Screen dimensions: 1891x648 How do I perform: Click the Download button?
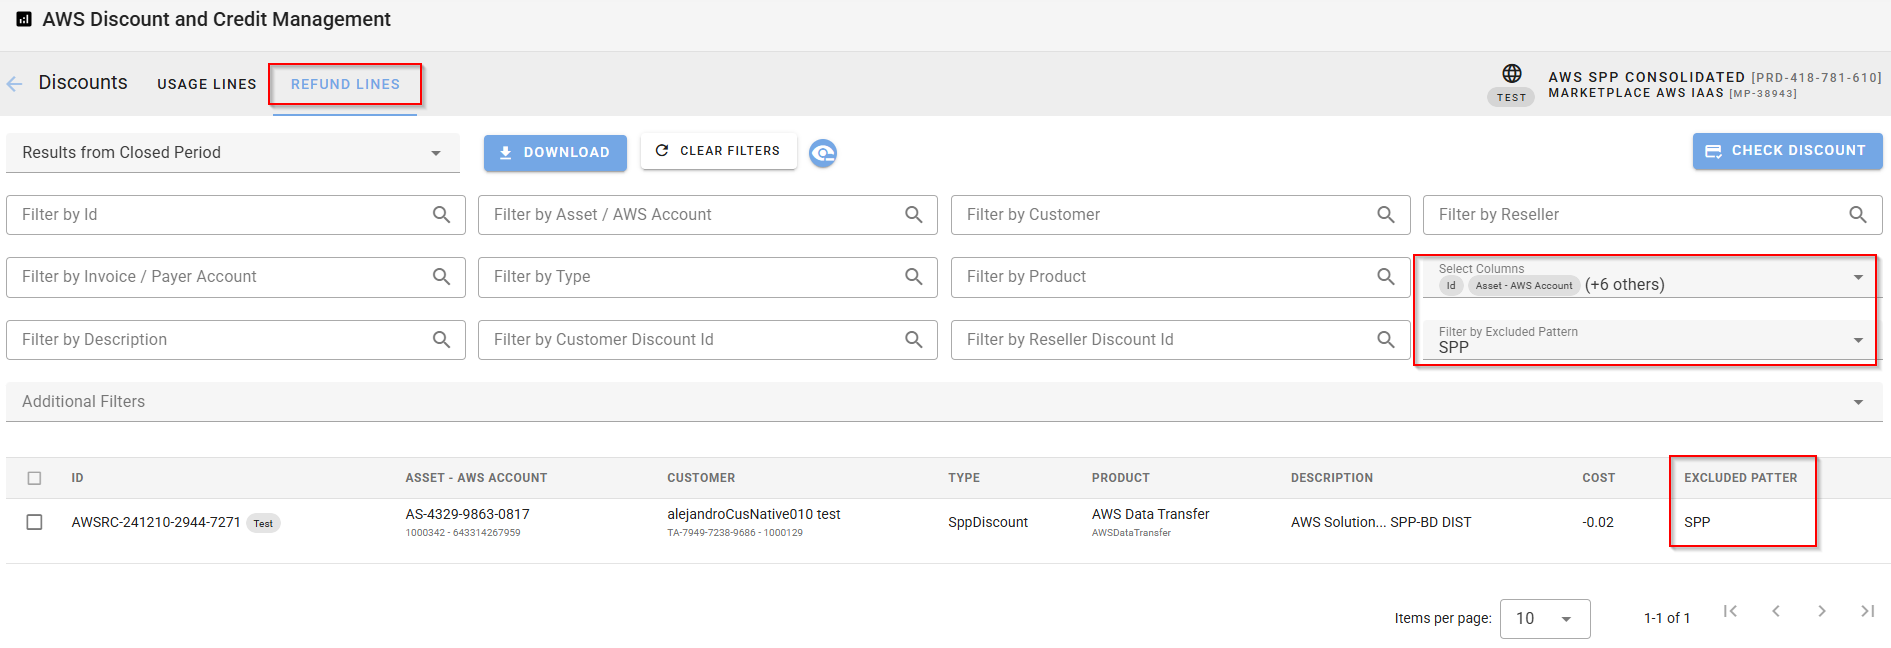(x=555, y=153)
